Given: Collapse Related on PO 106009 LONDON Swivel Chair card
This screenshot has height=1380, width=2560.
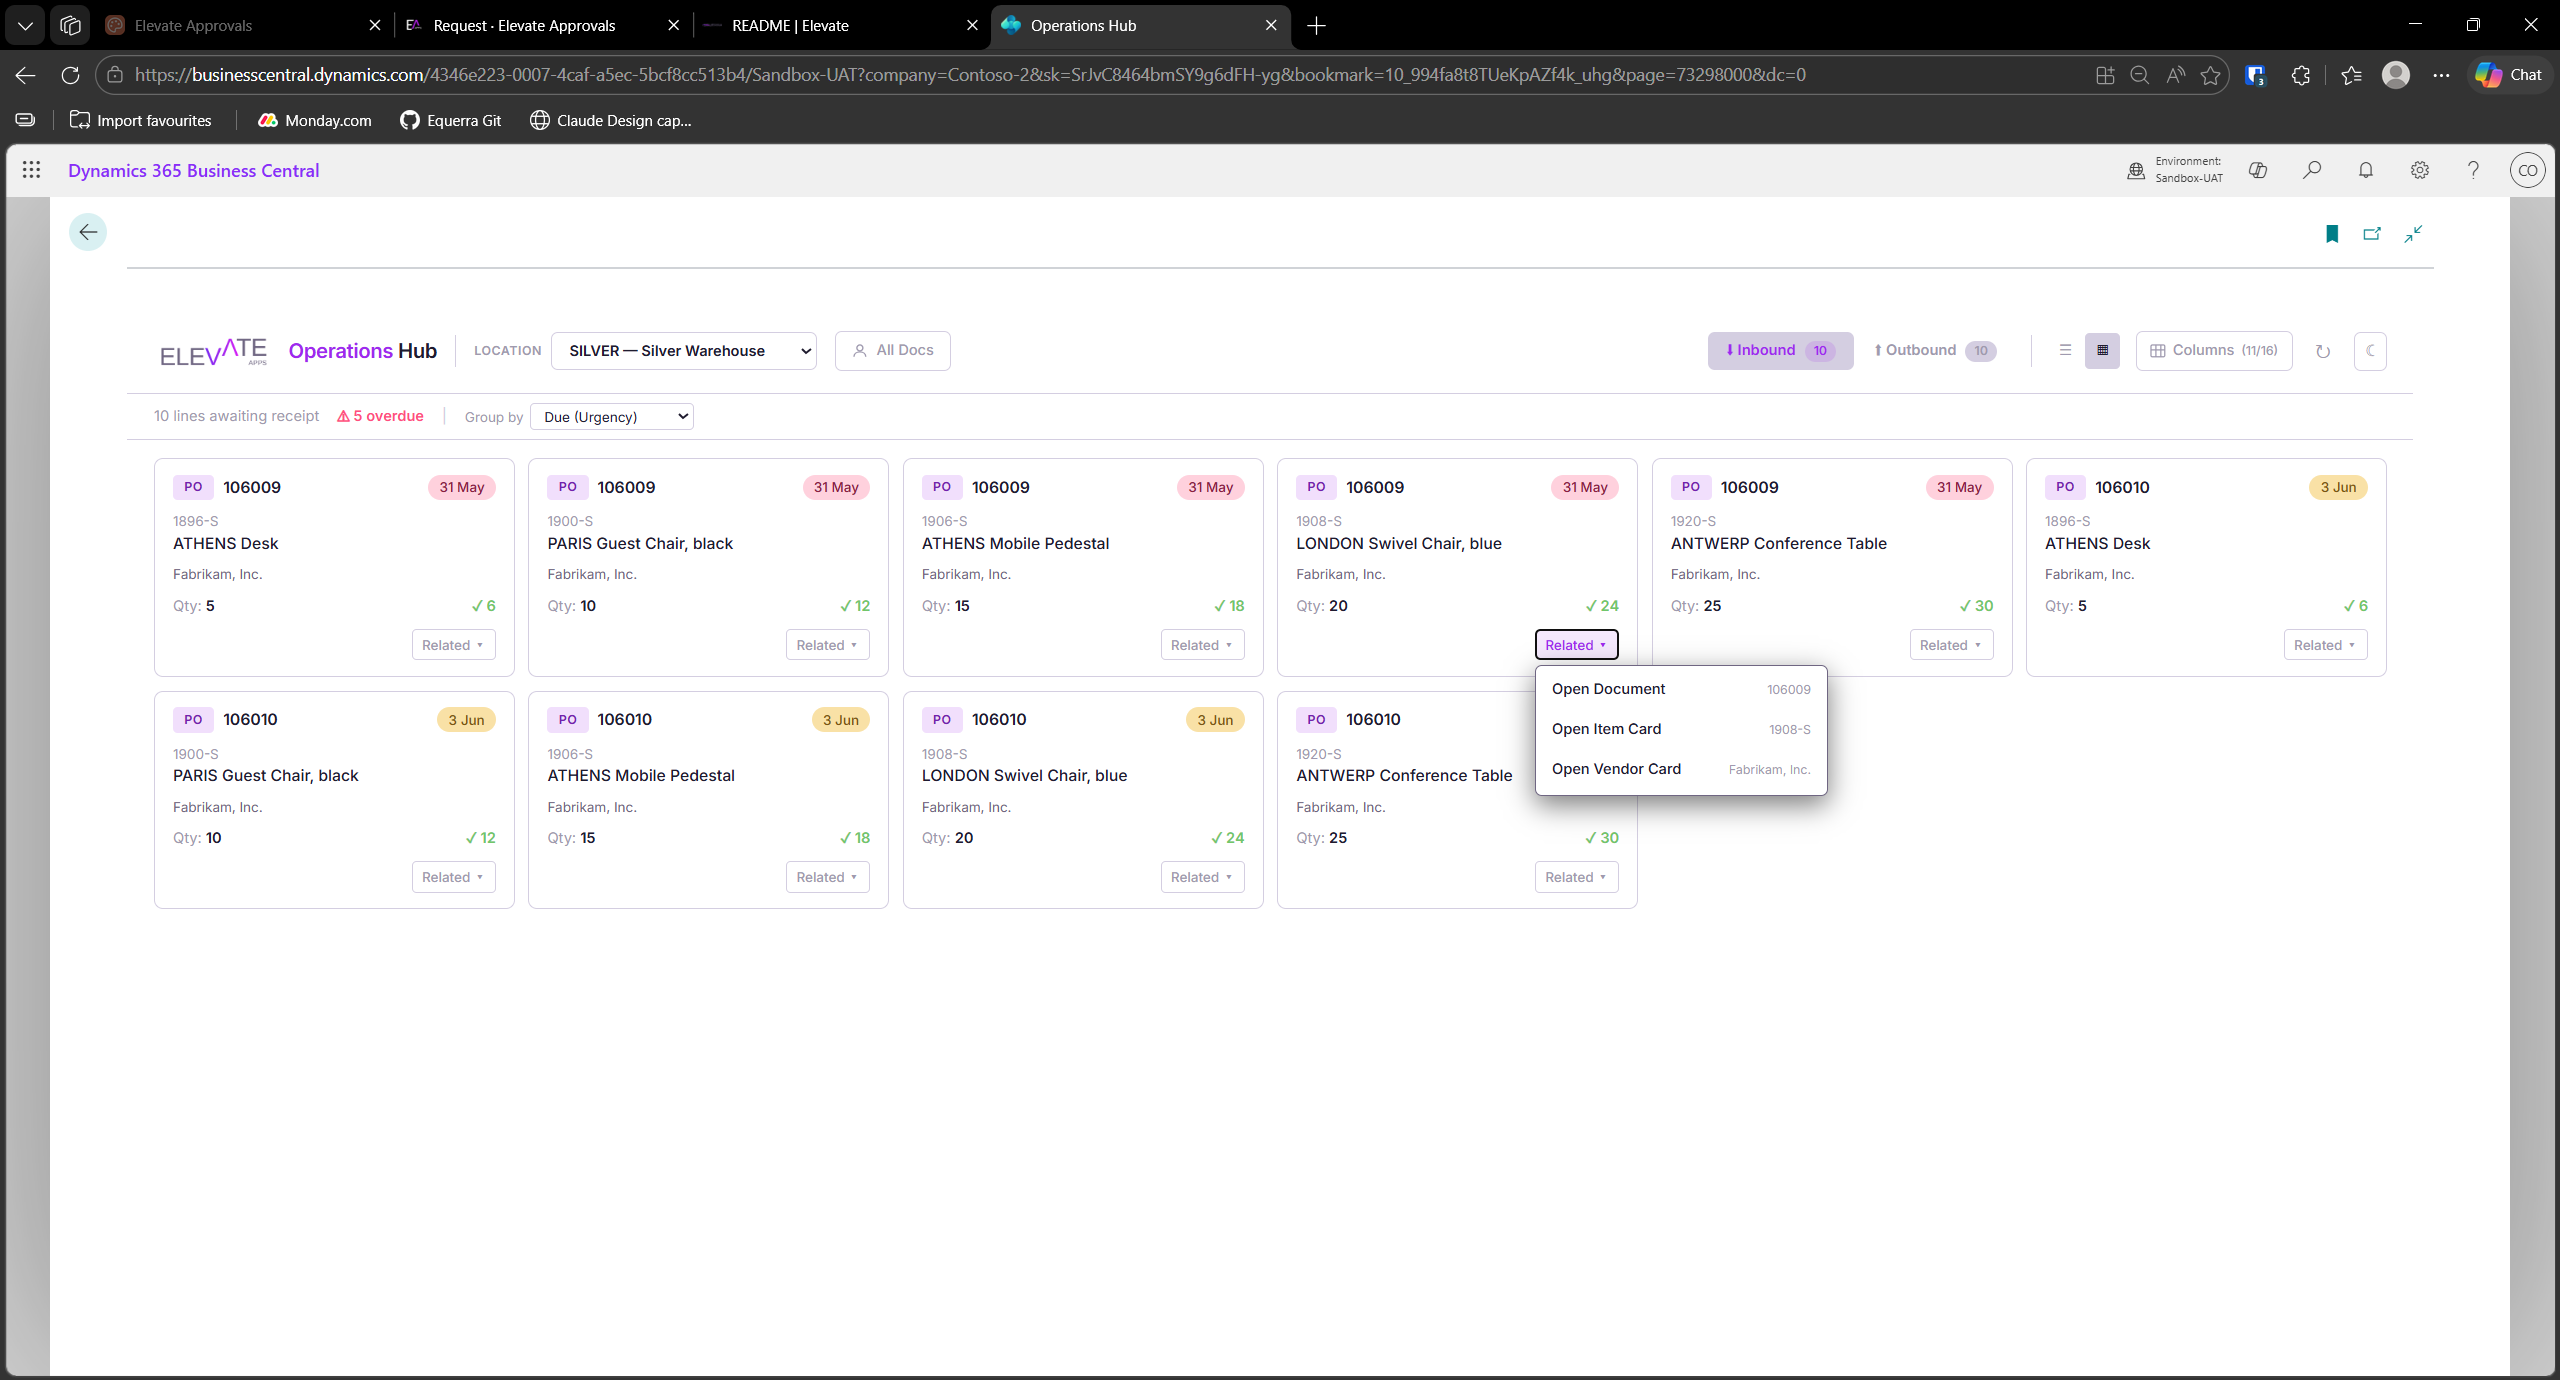Looking at the screenshot, I should tap(1576, 645).
